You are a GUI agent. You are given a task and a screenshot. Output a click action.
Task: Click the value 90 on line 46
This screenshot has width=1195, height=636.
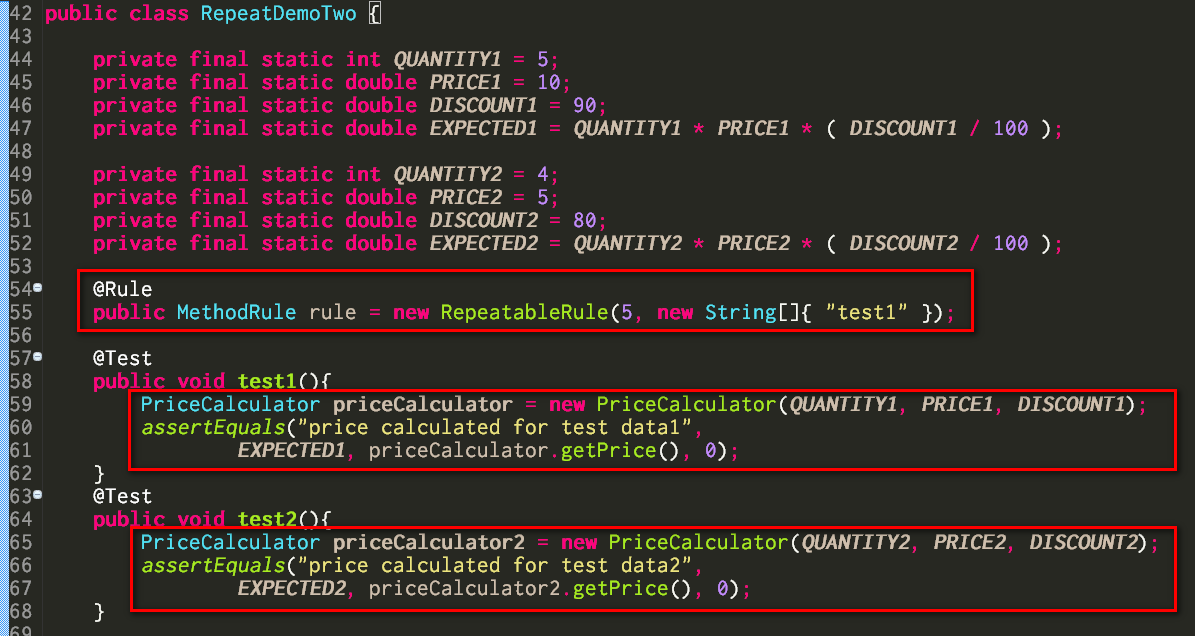[584, 106]
